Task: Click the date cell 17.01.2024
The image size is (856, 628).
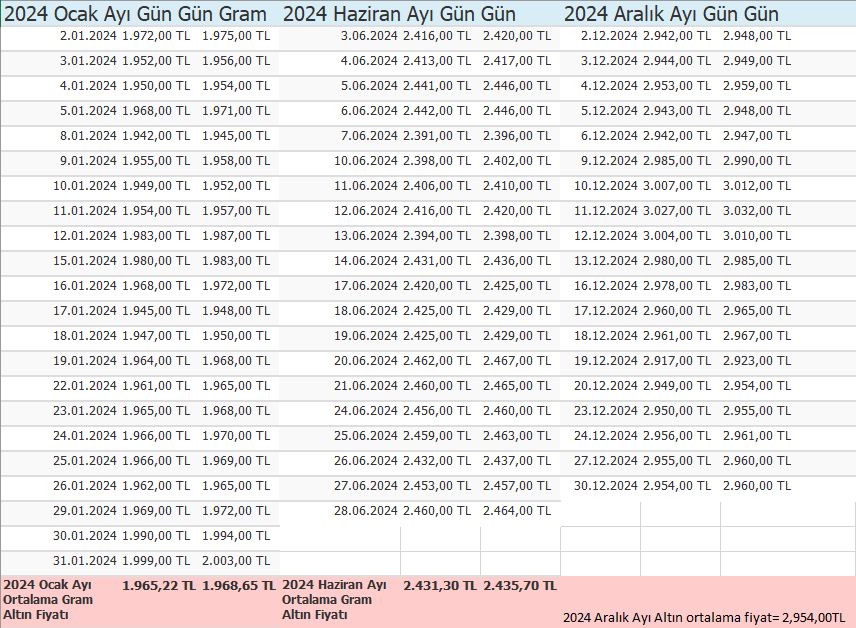Action: [x=85, y=311]
